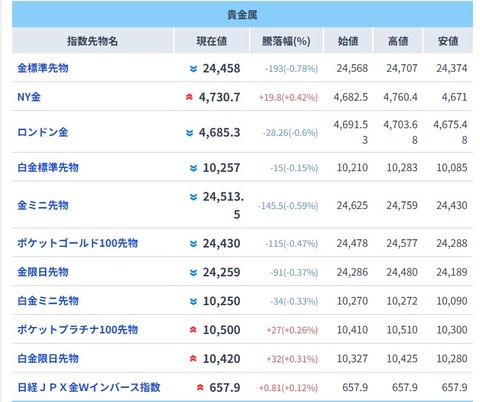Click blue down arrow beside 24,458
The height and width of the screenshot is (402, 480).
coord(193,69)
